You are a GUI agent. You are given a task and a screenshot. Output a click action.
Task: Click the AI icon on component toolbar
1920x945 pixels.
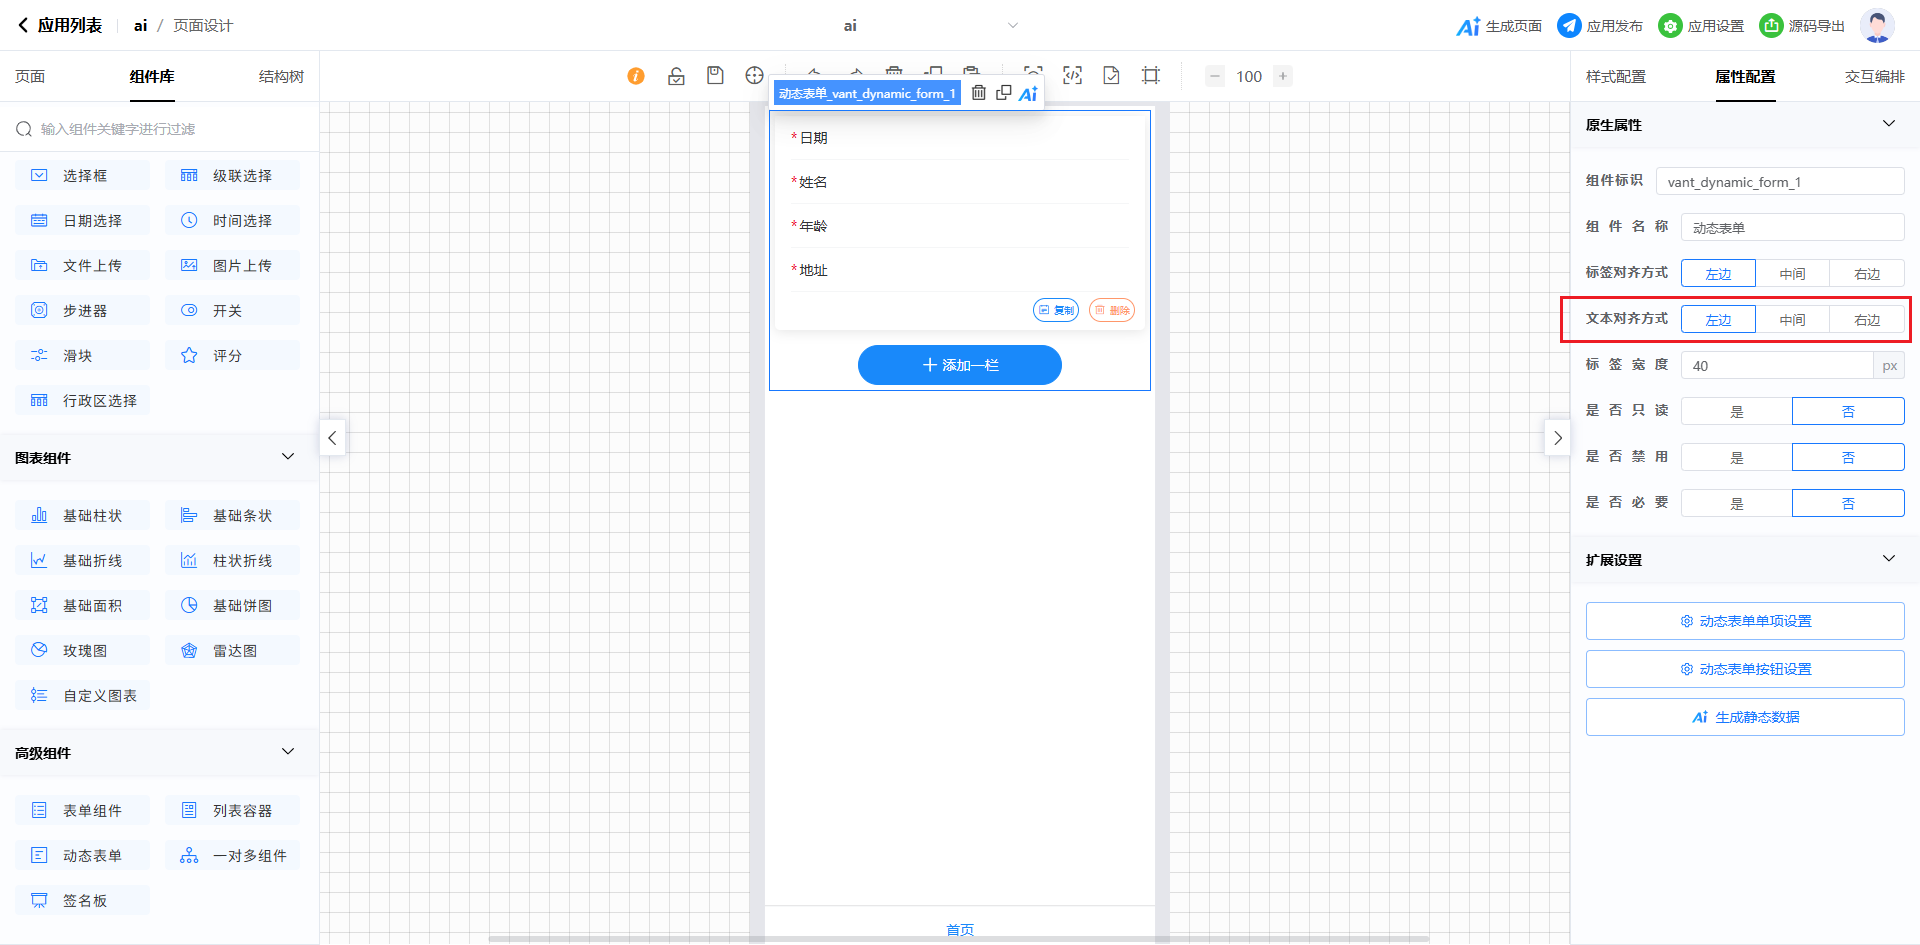click(1028, 93)
